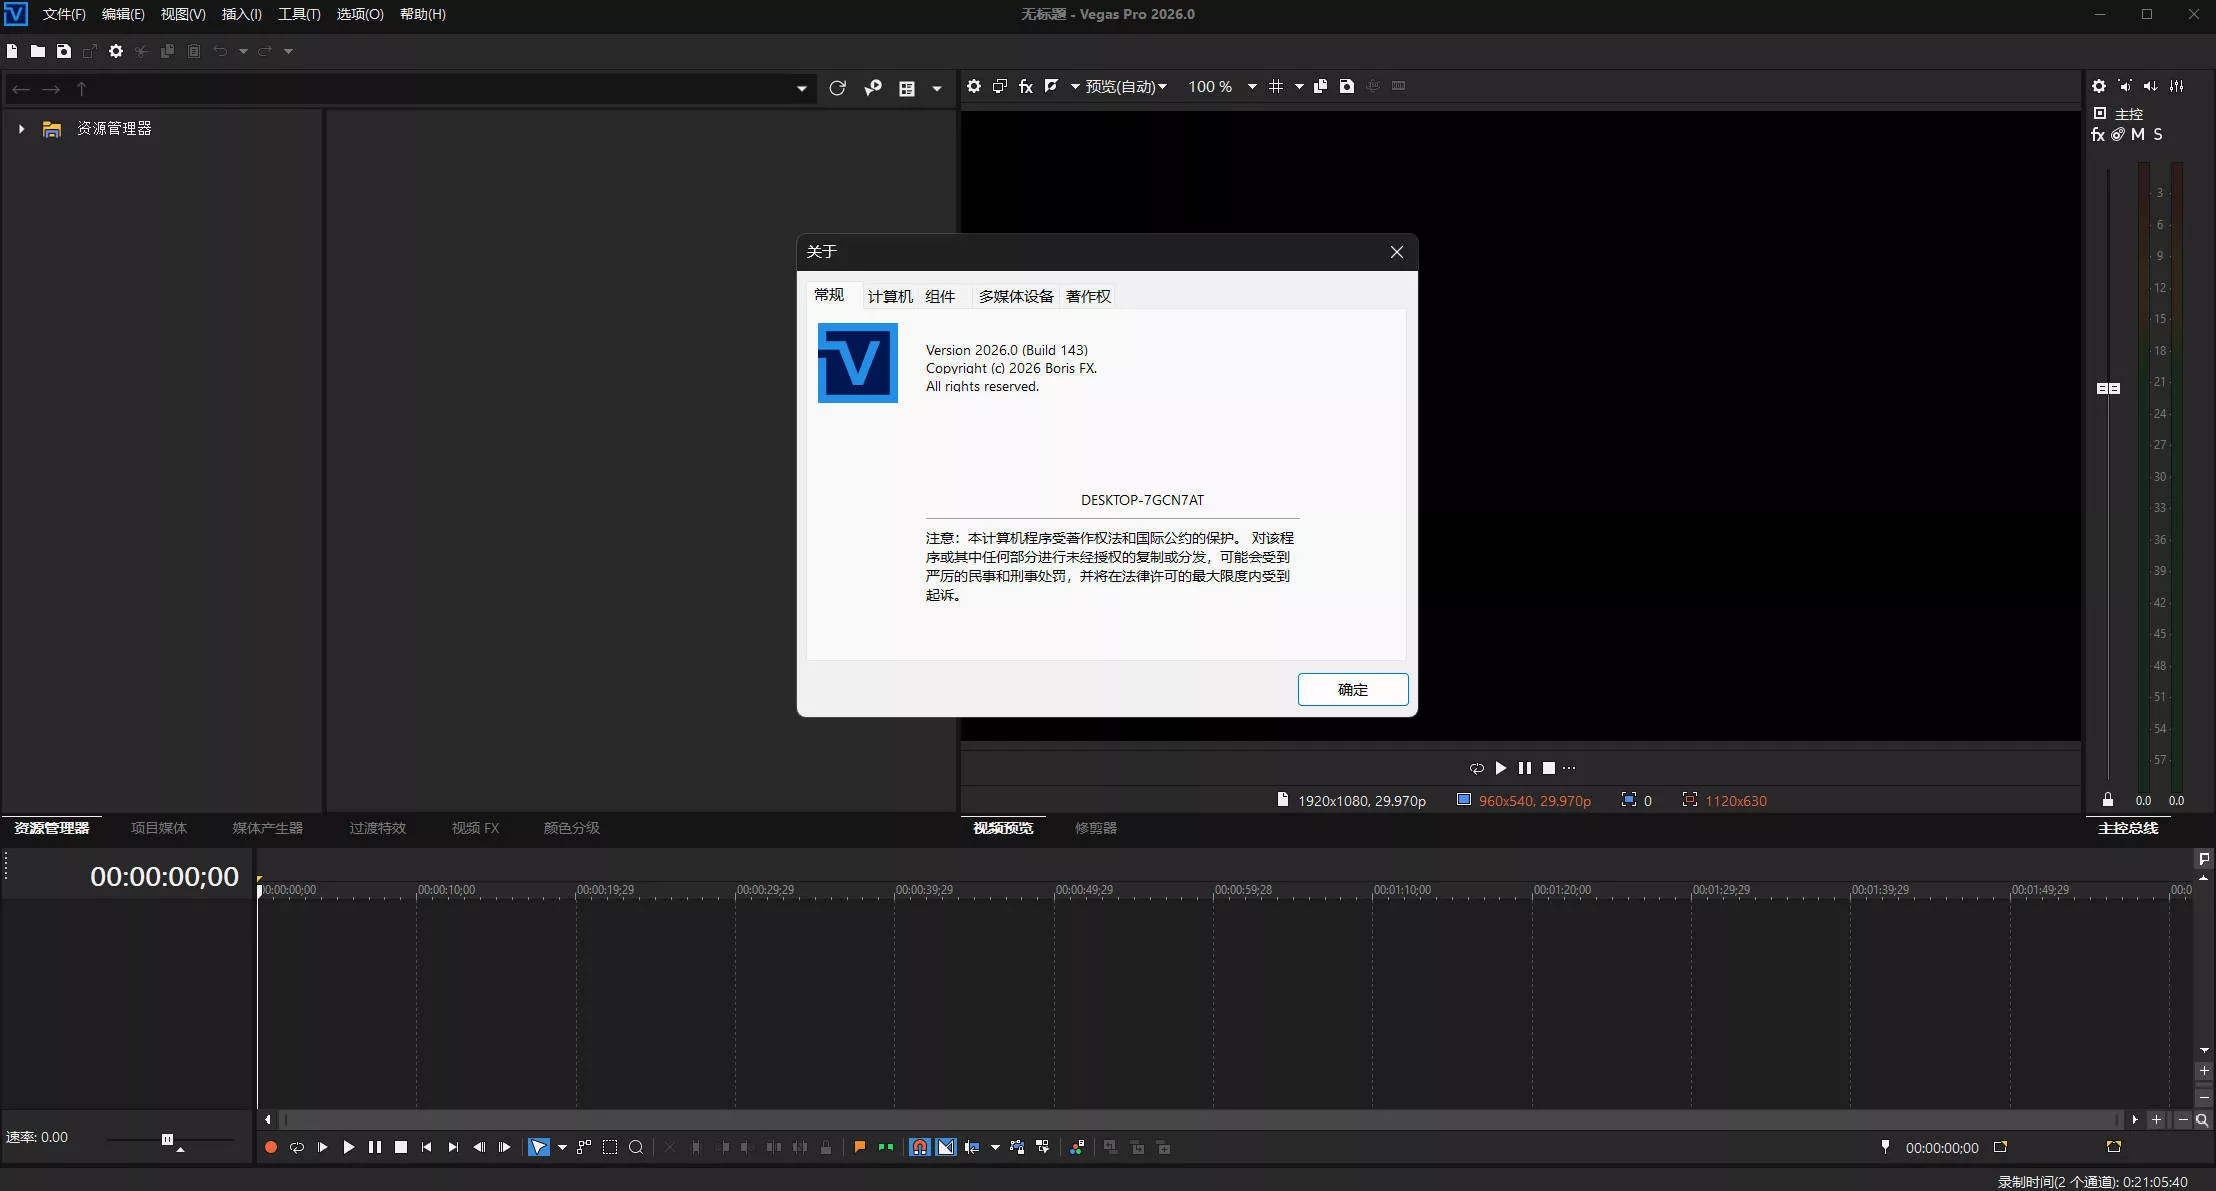The image size is (2216, 1191).
Task: Toggle loop playback in timeline transport
Action: [x=297, y=1147]
